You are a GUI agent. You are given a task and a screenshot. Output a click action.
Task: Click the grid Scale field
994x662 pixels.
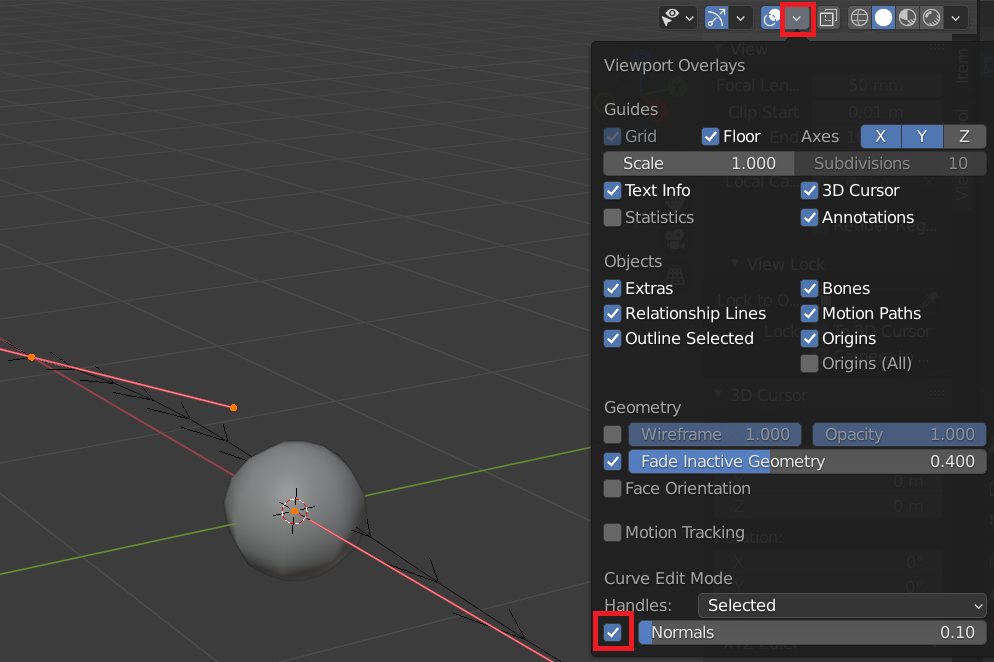699,164
